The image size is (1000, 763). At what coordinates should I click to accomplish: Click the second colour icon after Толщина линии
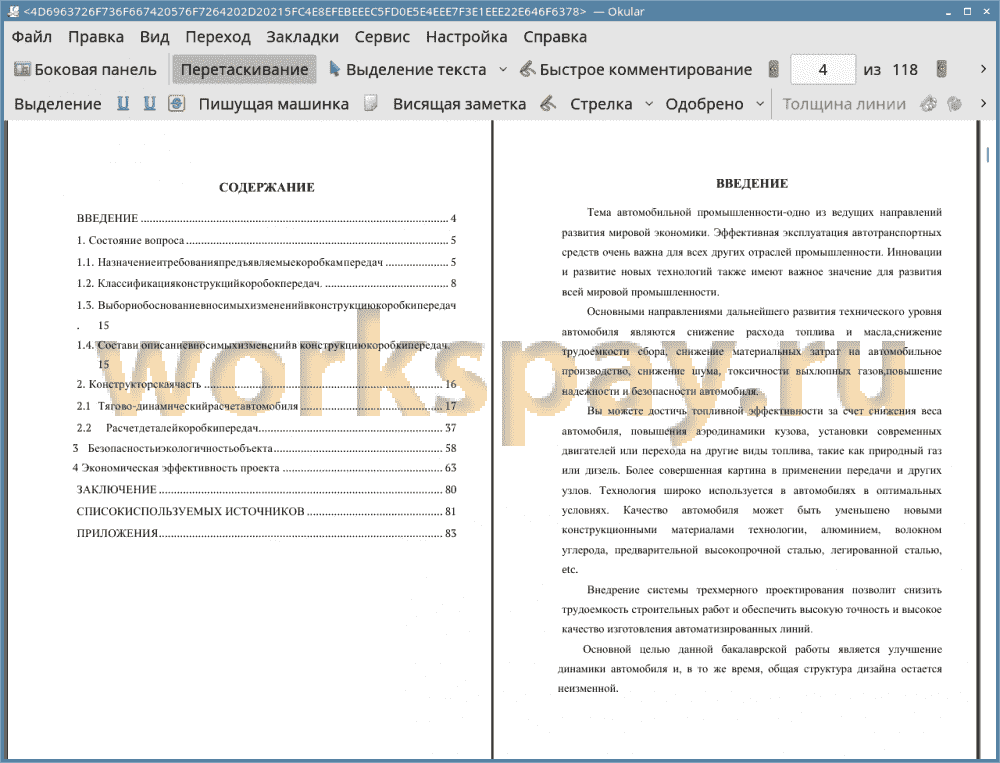(x=954, y=103)
